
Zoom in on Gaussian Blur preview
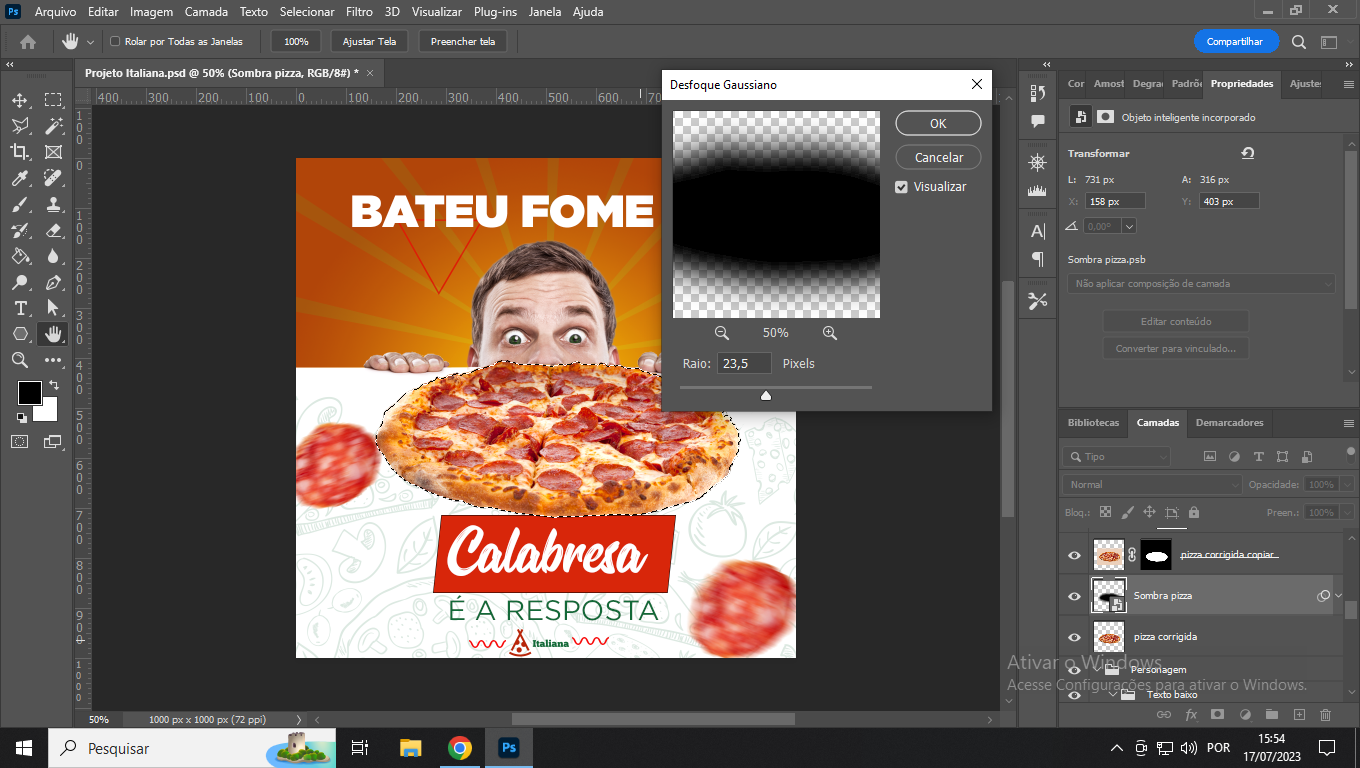(x=829, y=333)
